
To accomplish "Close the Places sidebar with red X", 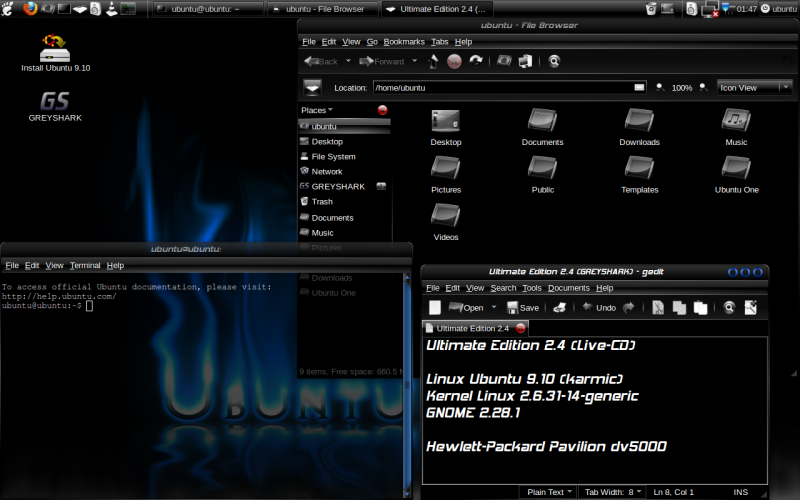I will 382,110.
